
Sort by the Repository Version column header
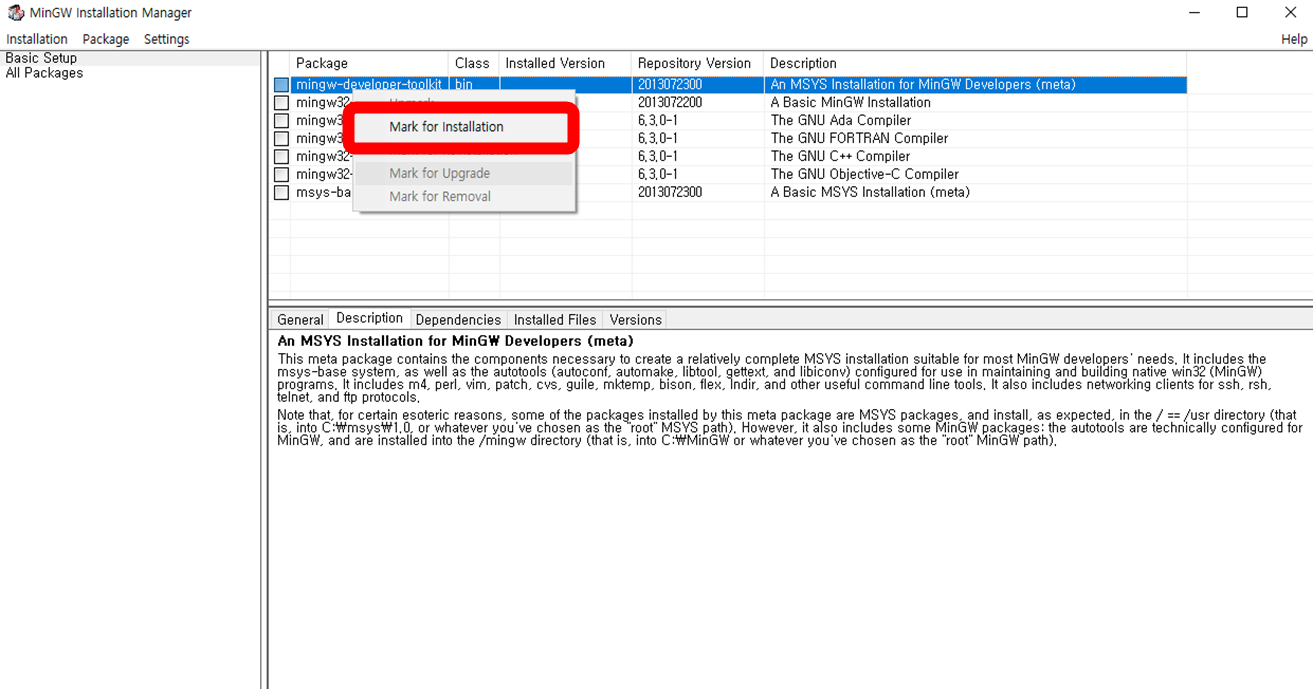tap(697, 63)
